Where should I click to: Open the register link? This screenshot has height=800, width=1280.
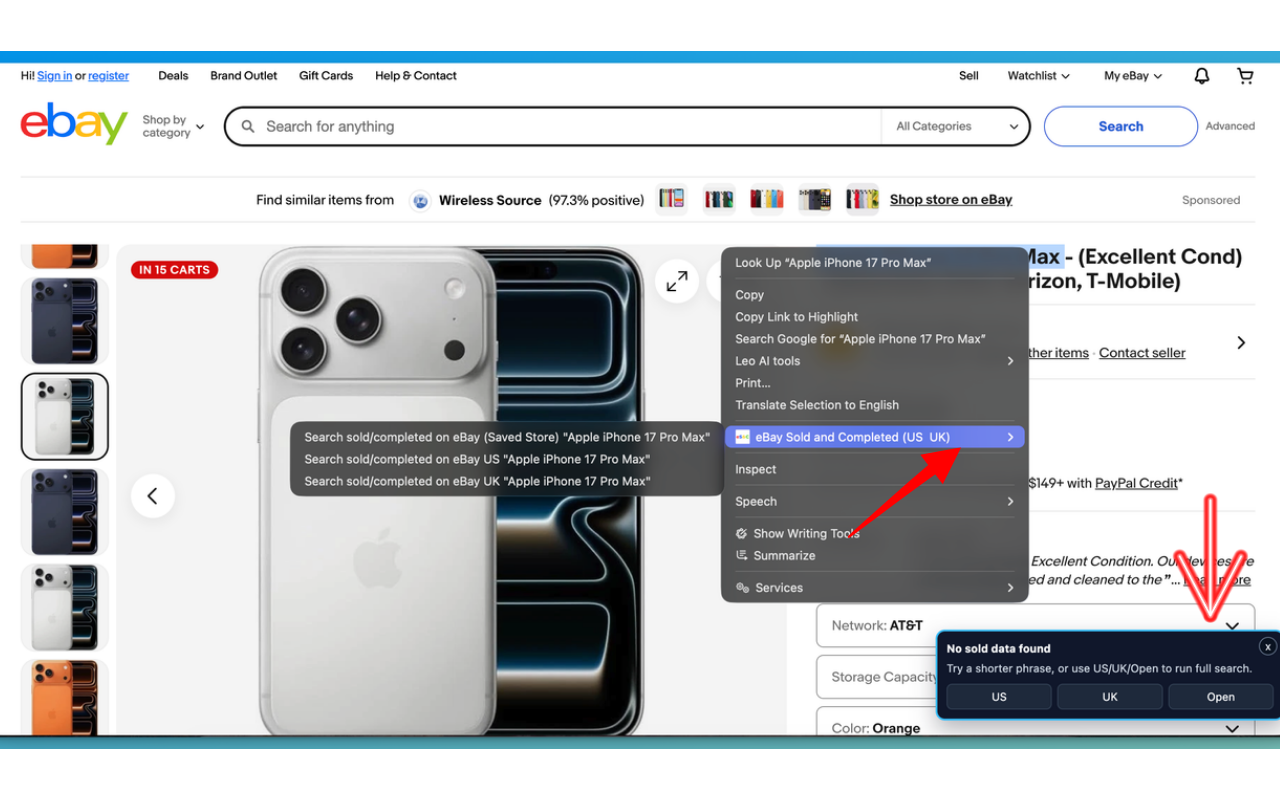(108, 76)
